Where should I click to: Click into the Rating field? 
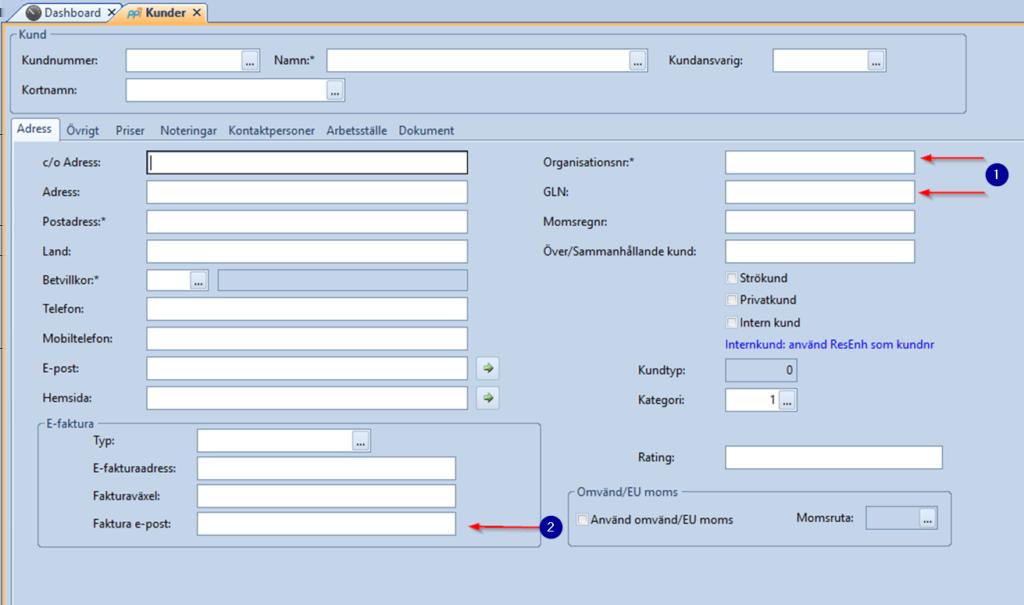tap(834, 457)
